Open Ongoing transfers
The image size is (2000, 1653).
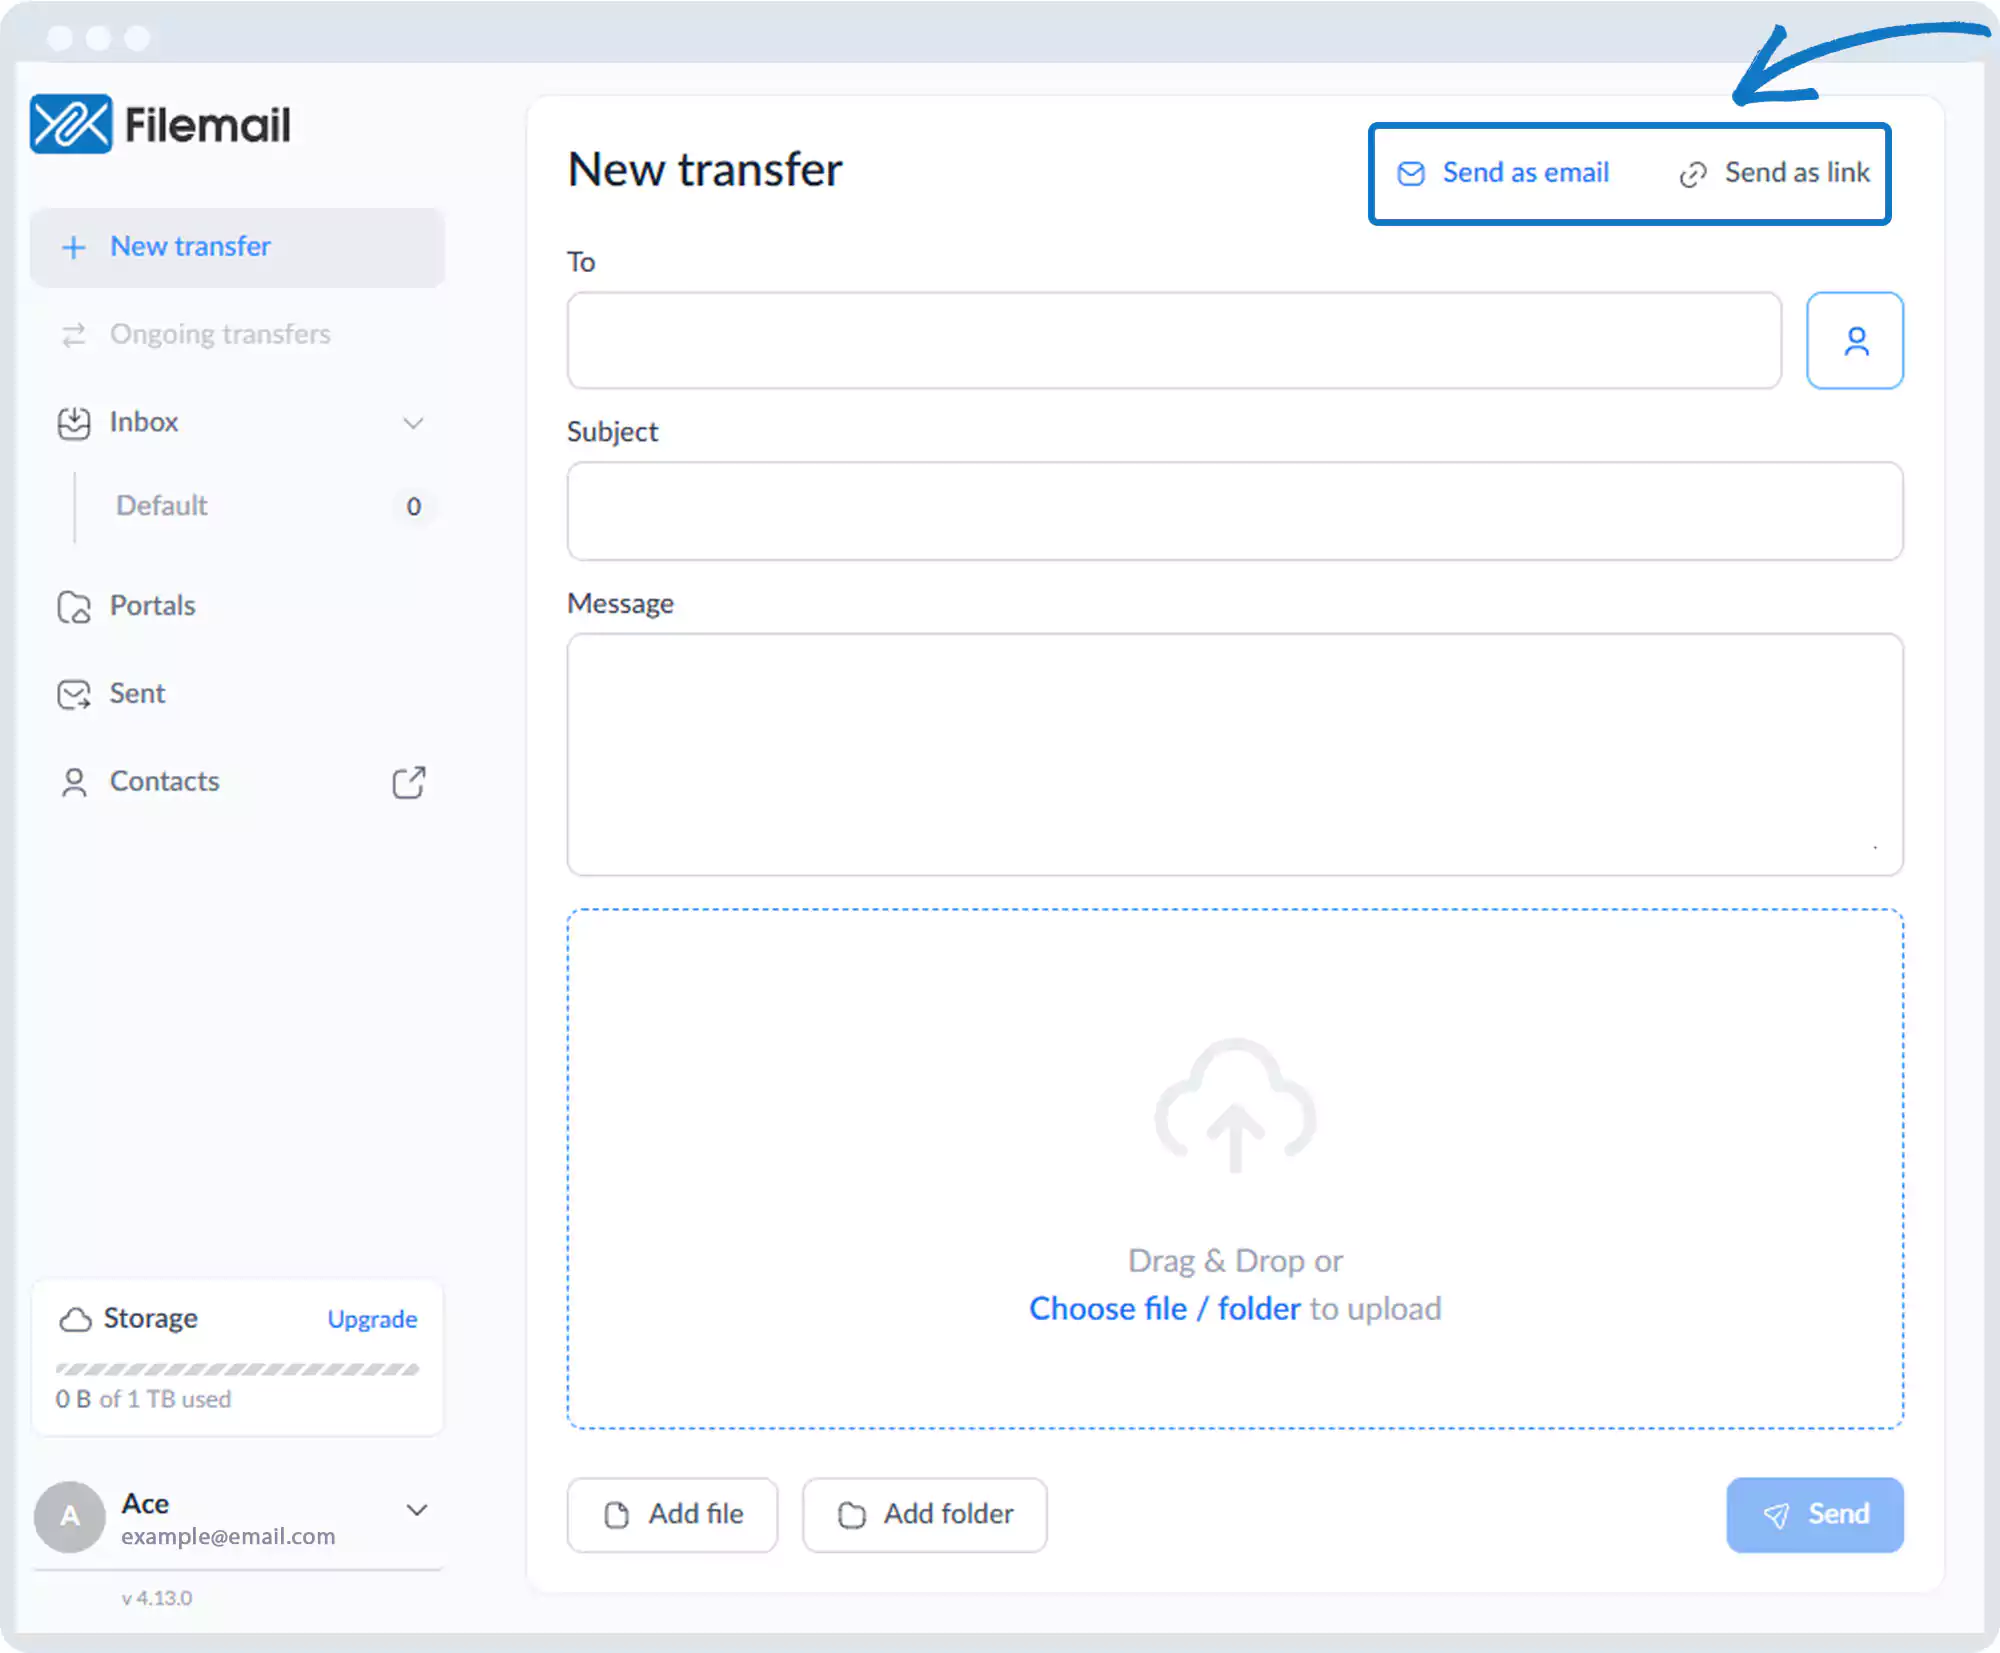click(x=220, y=334)
